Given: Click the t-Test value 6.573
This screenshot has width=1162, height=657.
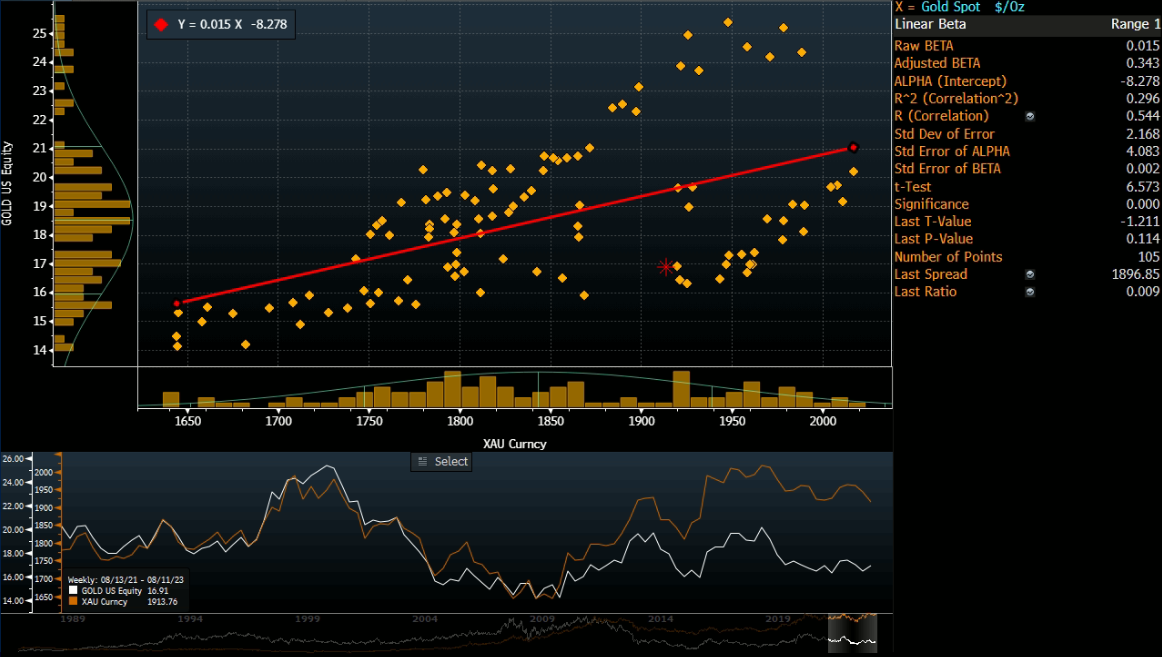Looking at the screenshot, I should tap(1143, 187).
